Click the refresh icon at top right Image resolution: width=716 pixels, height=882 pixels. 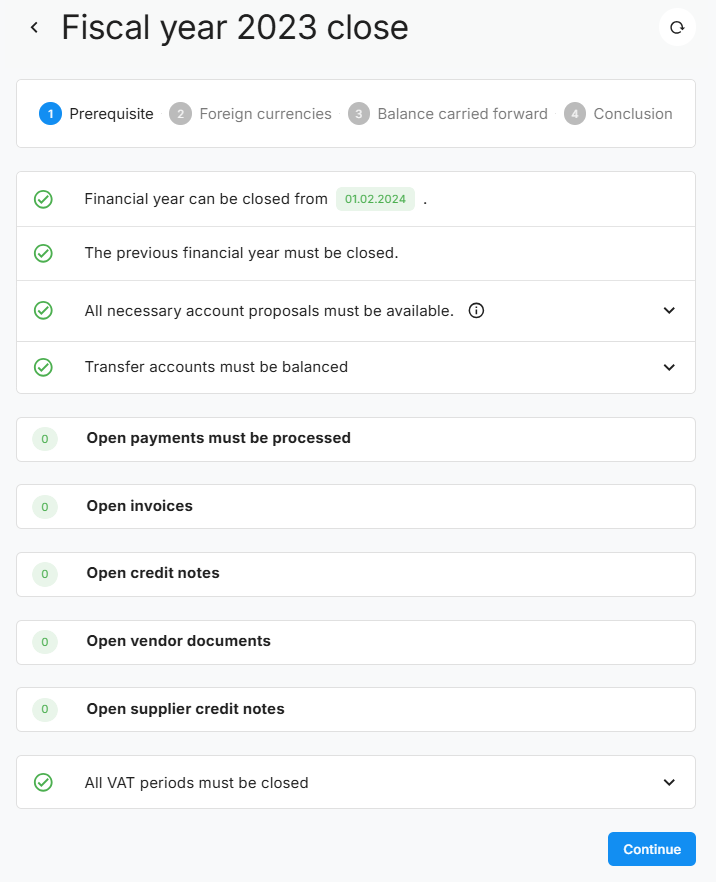pos(677,28)
